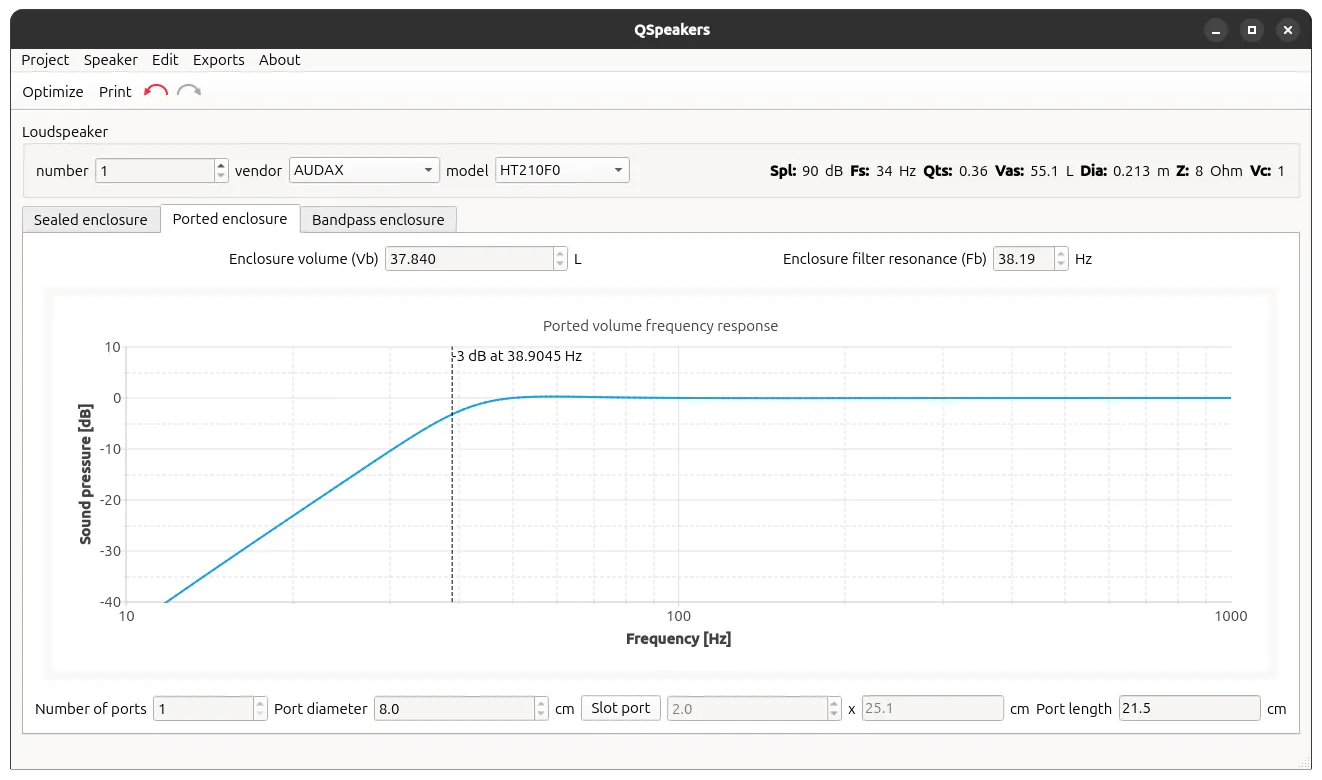
Task: Click the filter resonance stepper arrows
Action: click(1061, 259)
